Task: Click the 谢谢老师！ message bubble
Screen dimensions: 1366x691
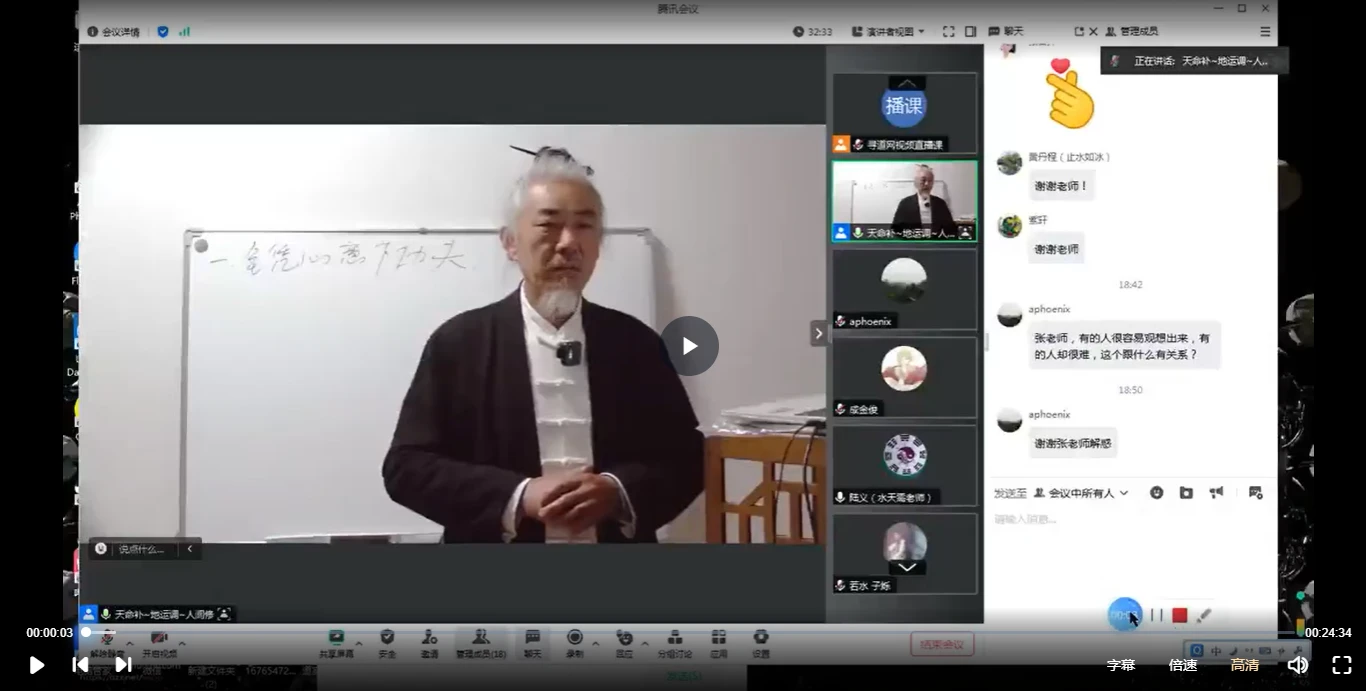Action: pyautogui.click(x=1061, y=186)
